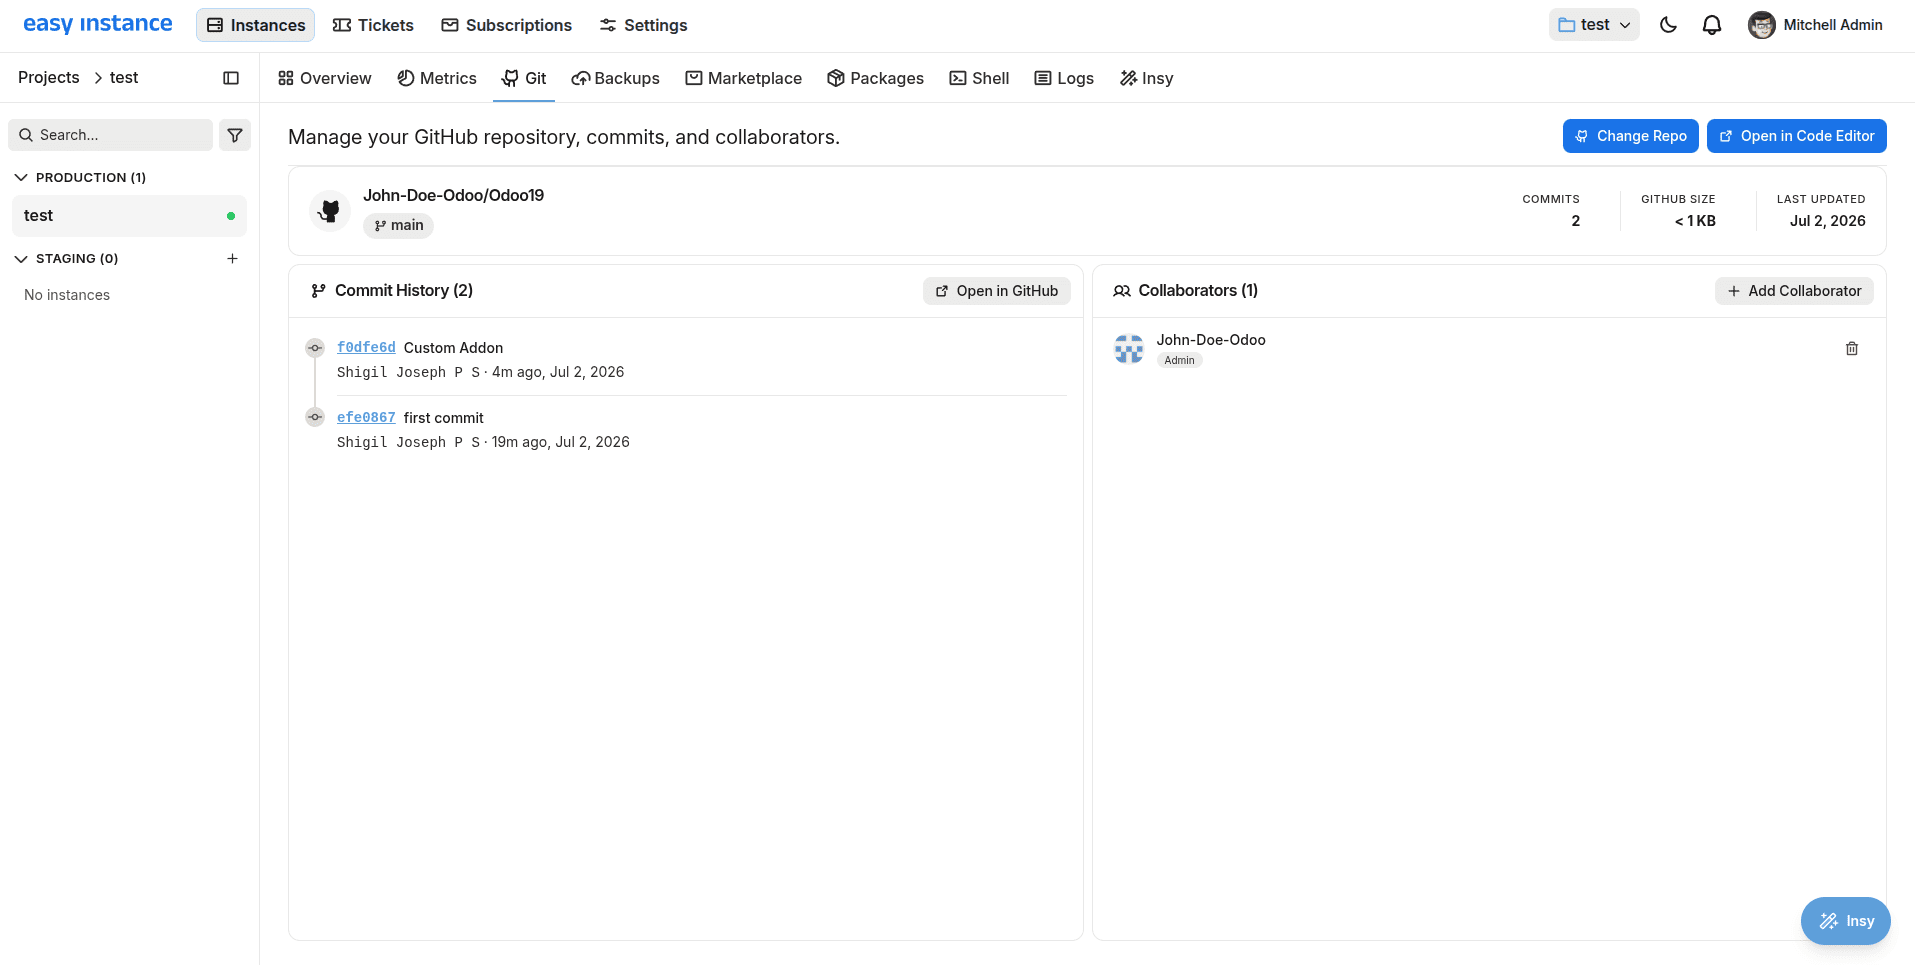Click test breadcrumb item

click(124, 77)
